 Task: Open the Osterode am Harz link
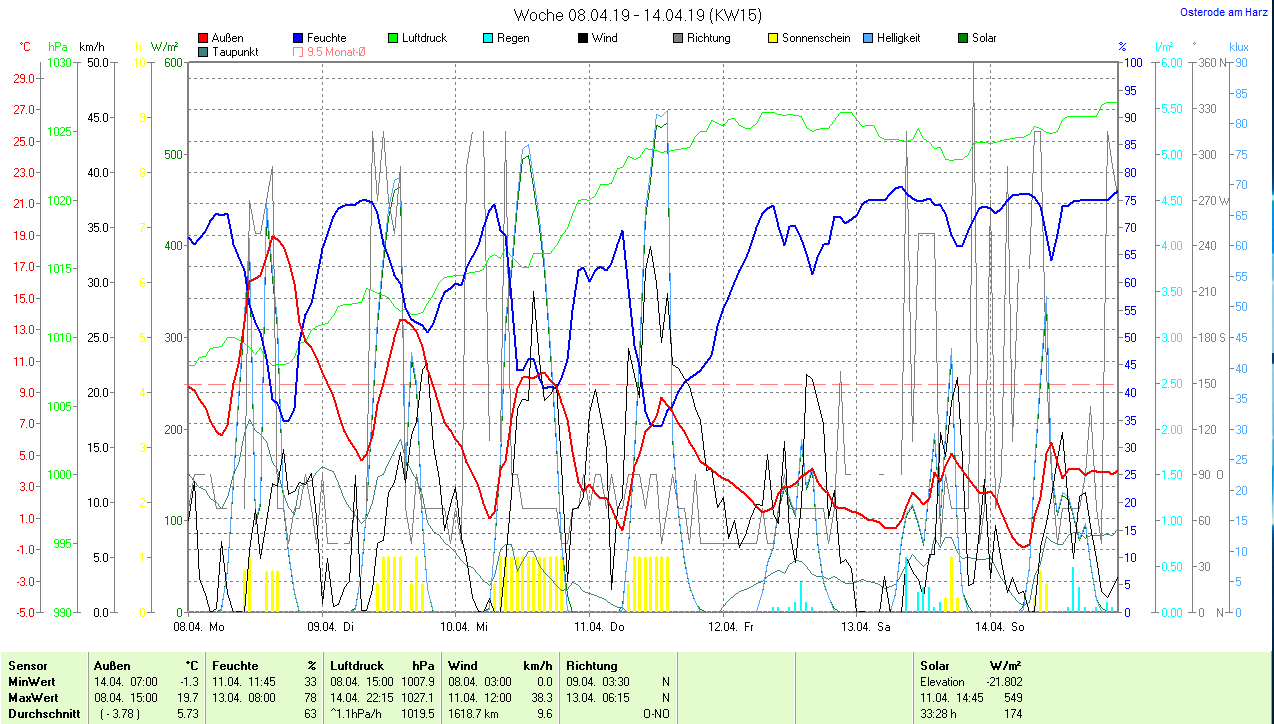tap(1223, 13)
